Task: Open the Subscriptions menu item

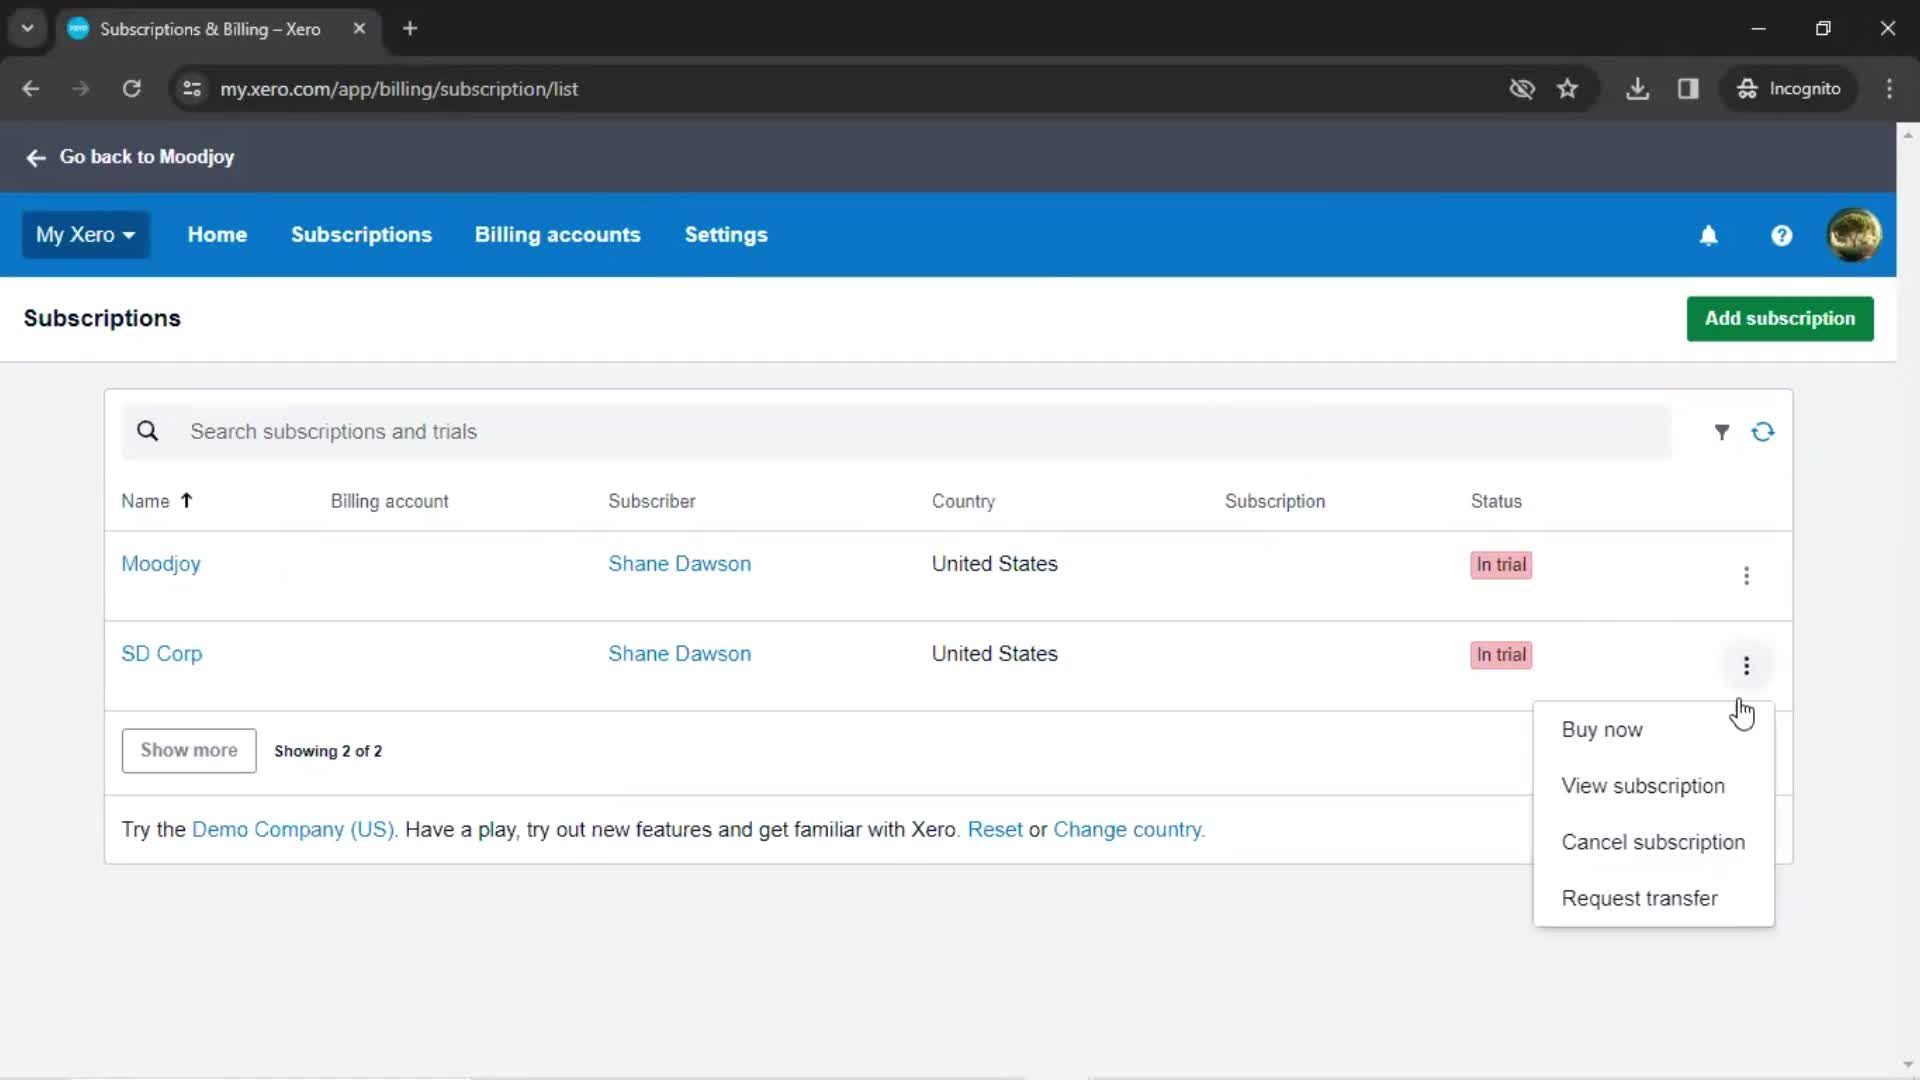Action: (361, 235)
